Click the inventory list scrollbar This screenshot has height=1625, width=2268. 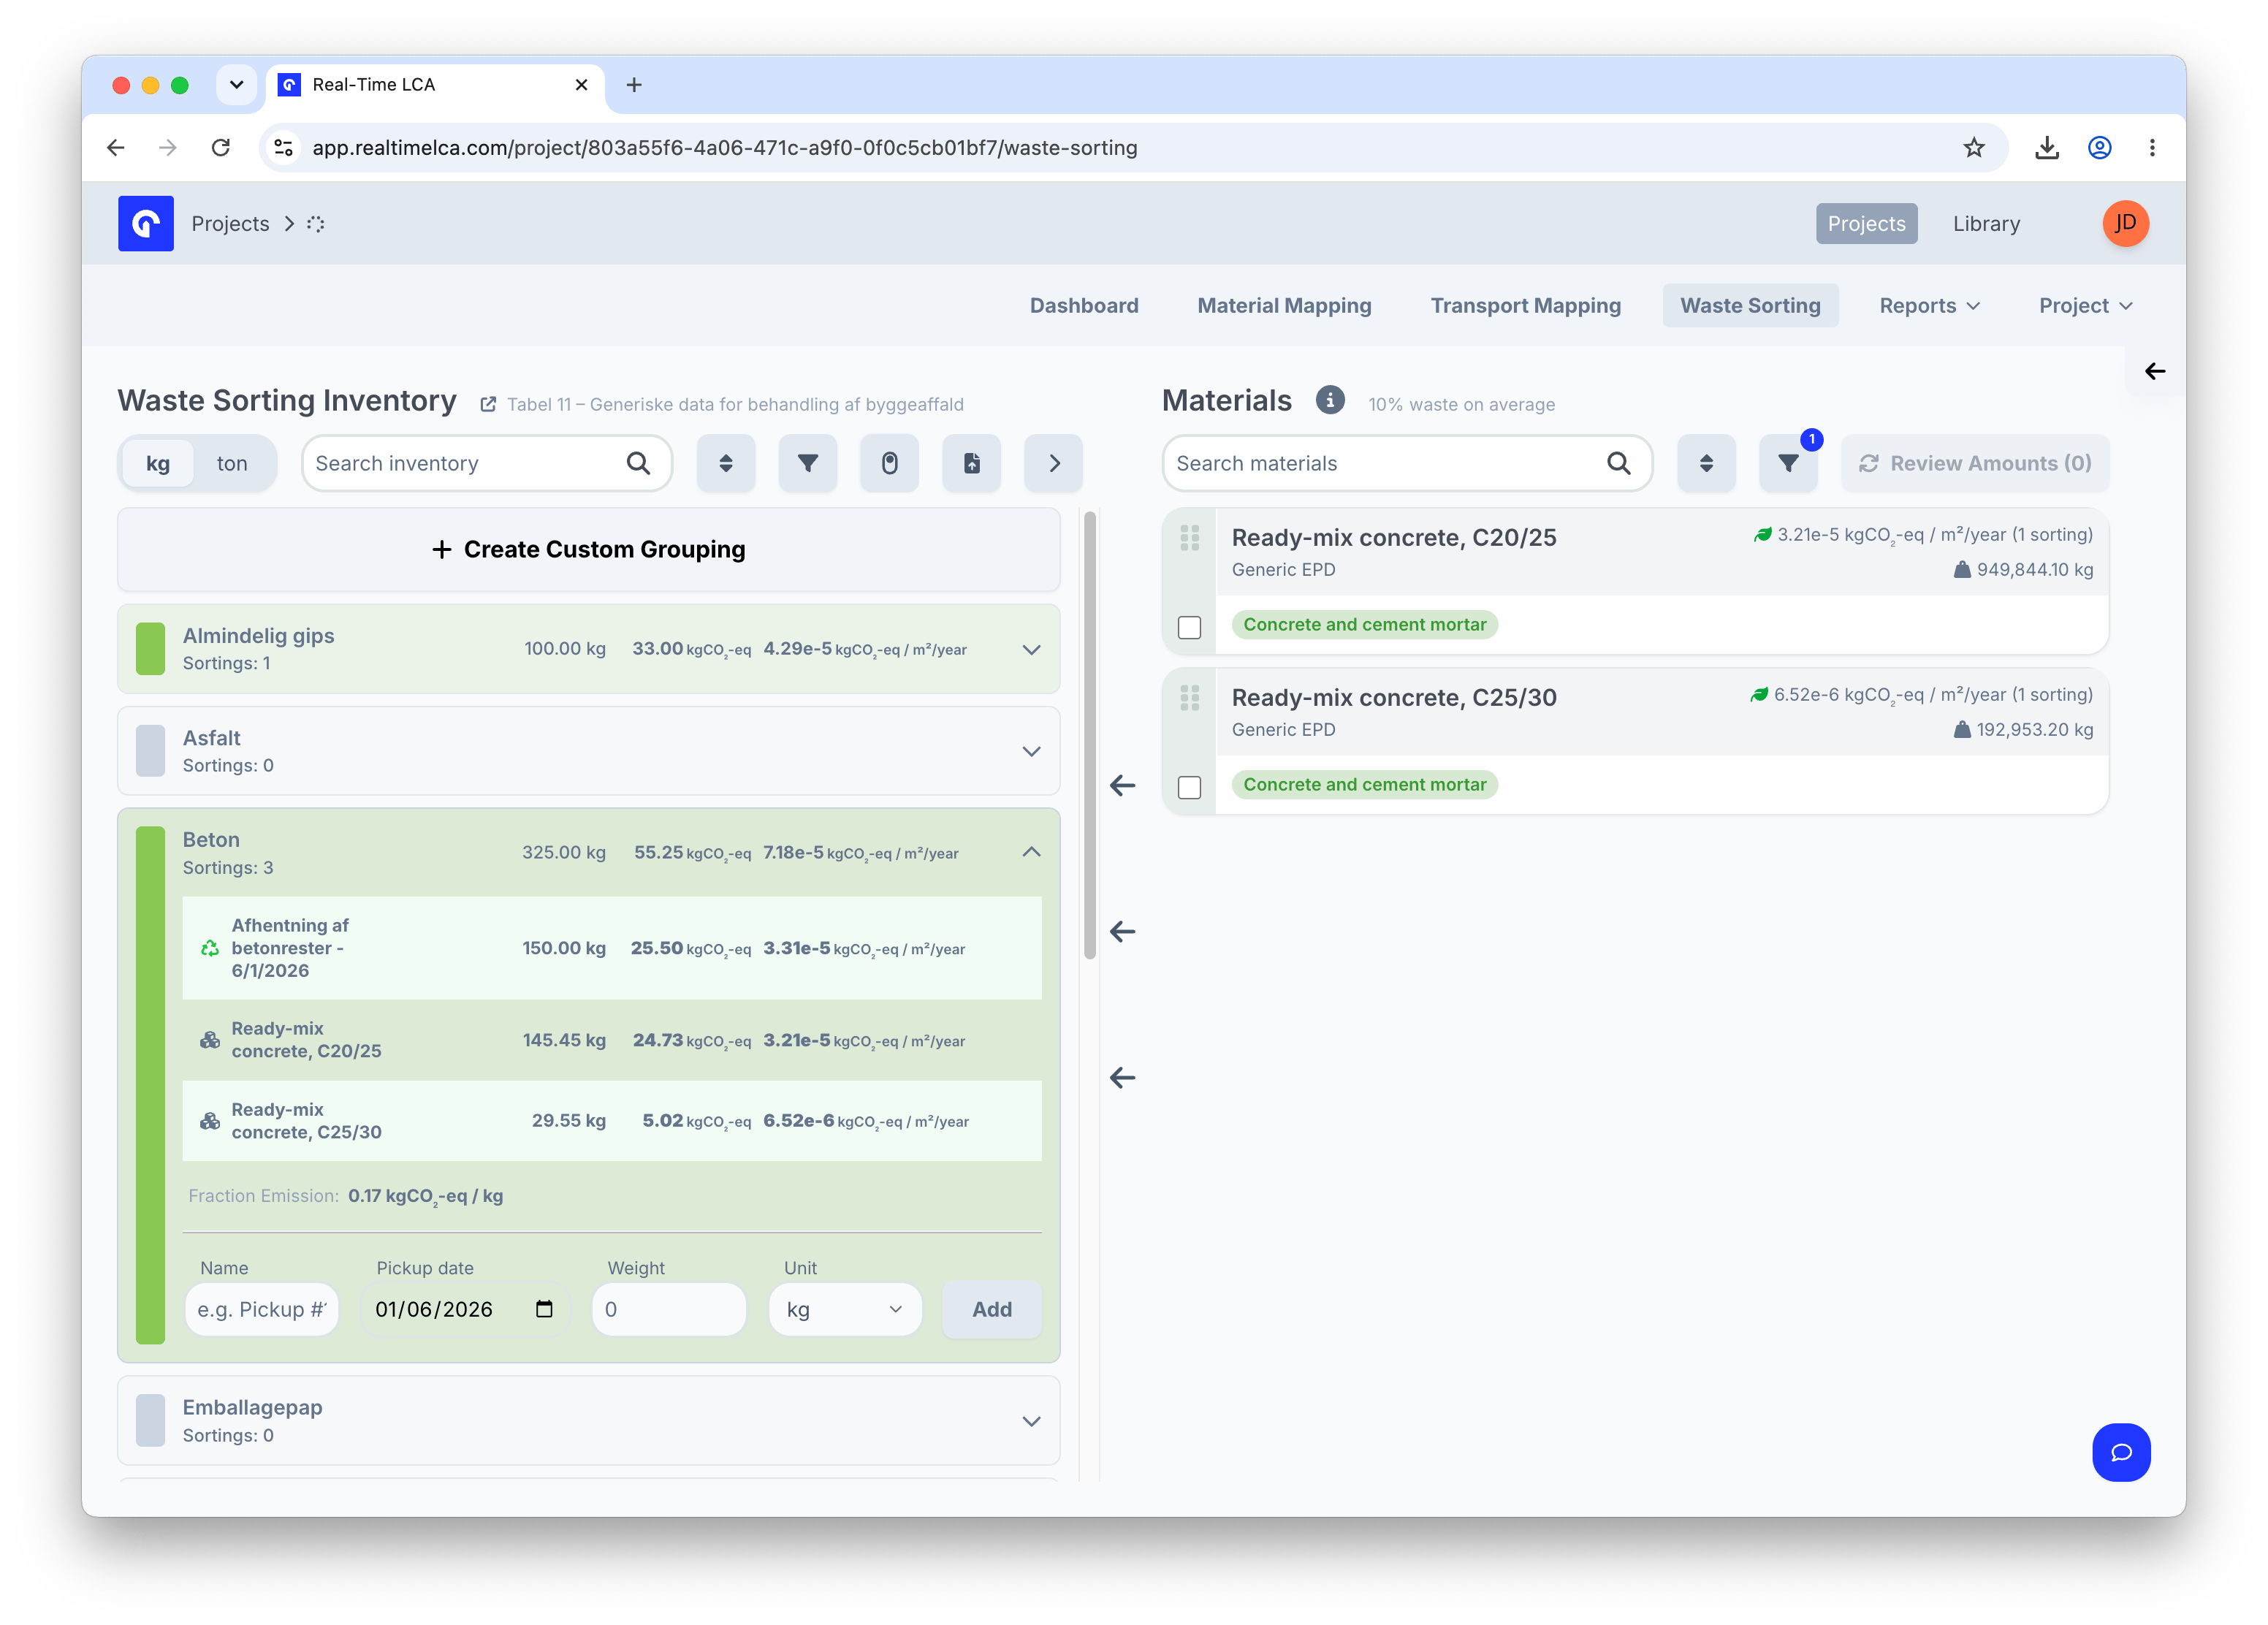[x=1090, y=735]
